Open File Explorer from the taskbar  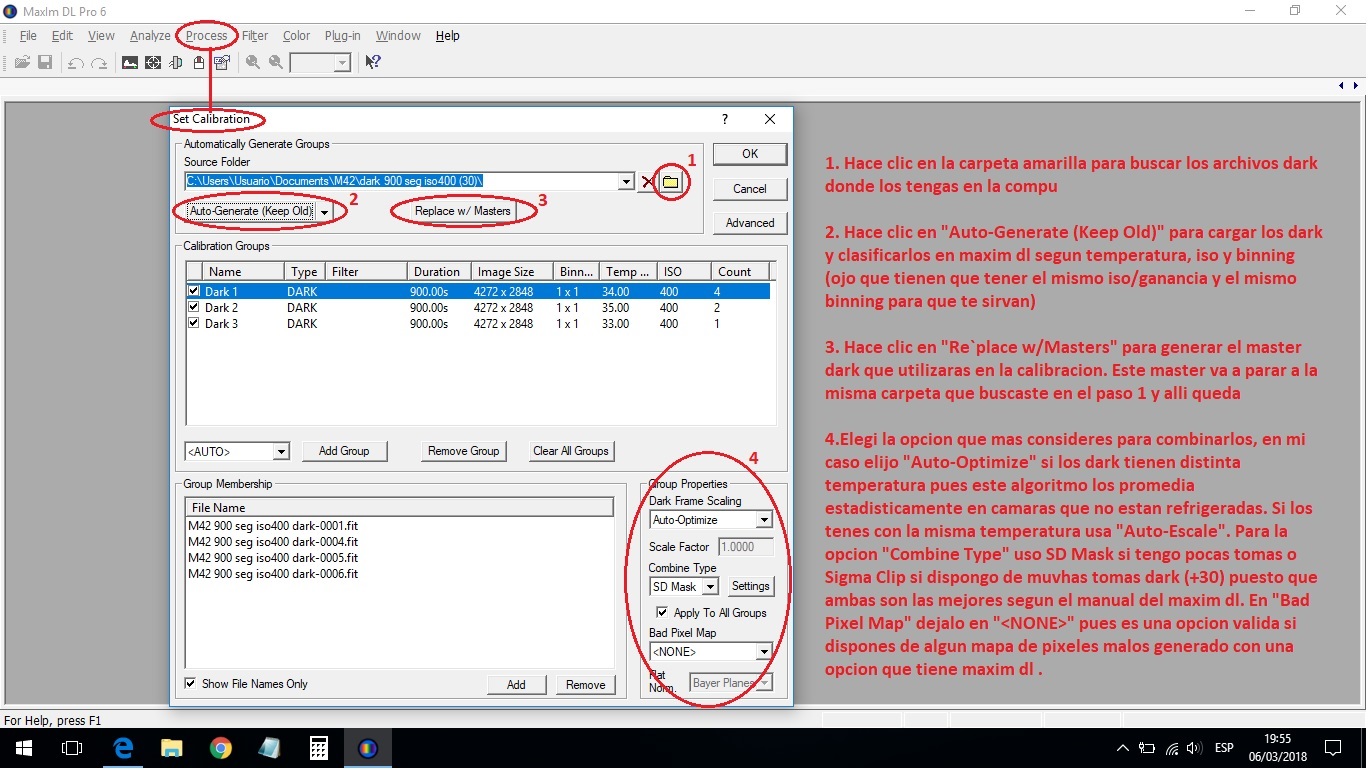tap(172, 748)
